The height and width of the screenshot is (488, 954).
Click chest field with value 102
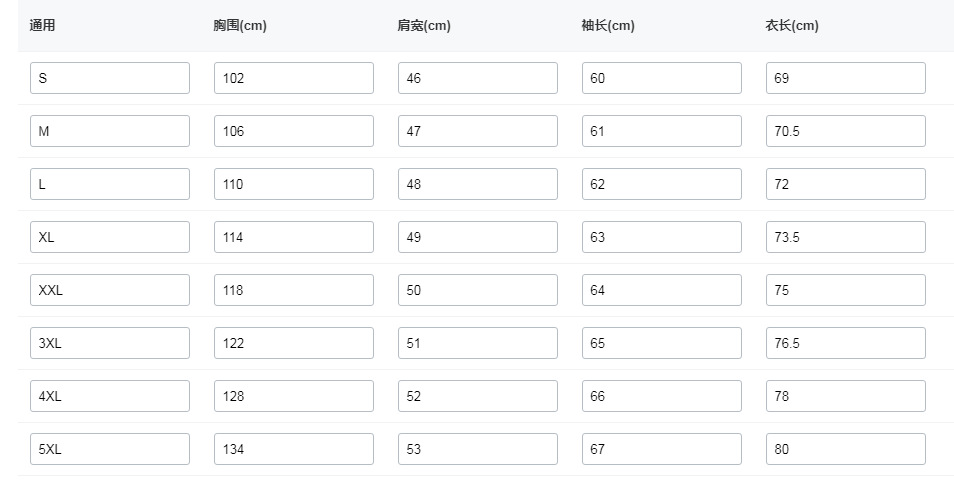click(294, 78)
